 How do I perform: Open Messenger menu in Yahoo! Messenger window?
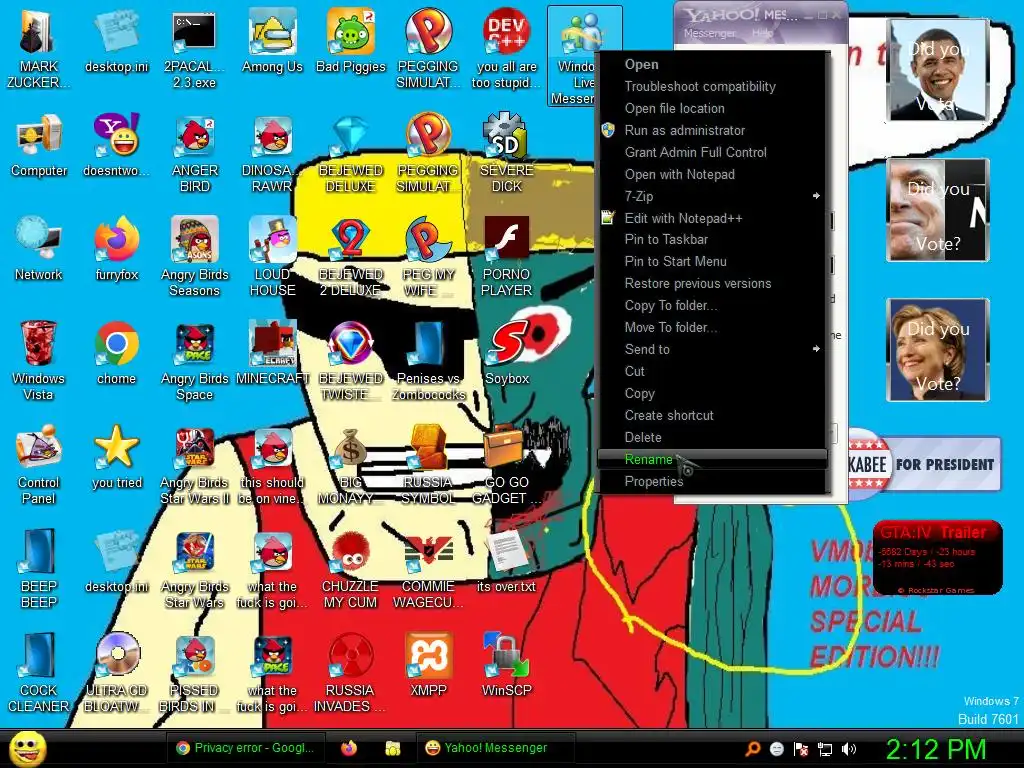709,33
